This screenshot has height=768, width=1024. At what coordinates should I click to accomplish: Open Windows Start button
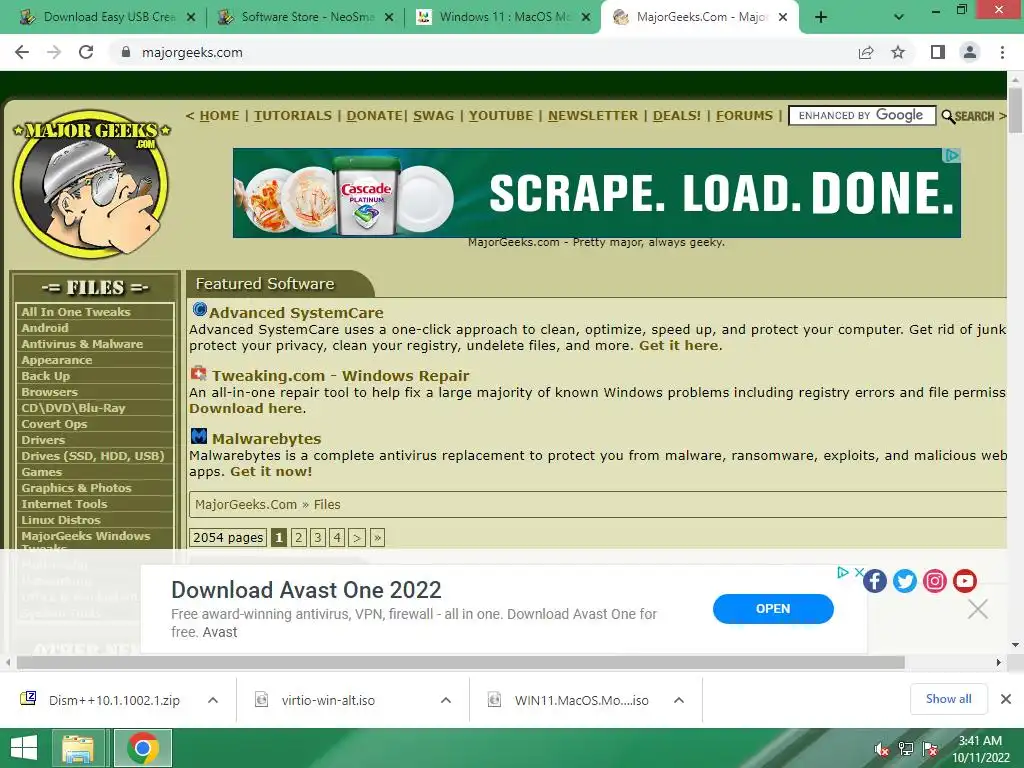[x=24, y=748]
